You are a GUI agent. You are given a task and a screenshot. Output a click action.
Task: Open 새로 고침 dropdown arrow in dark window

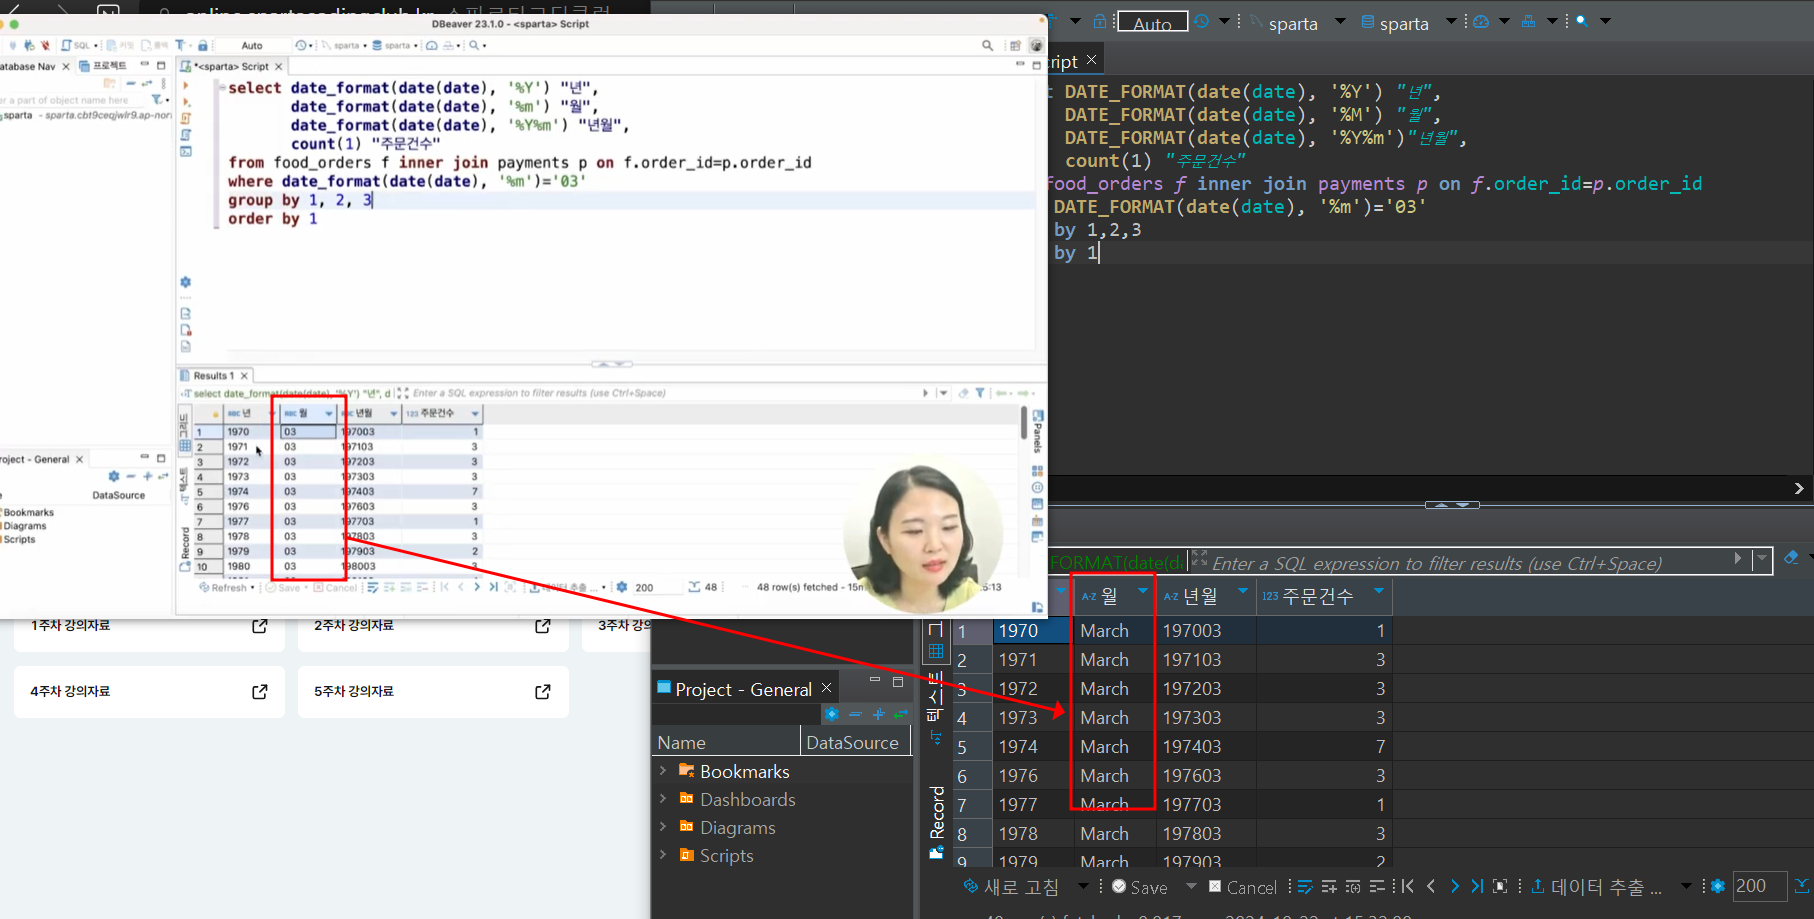tap(1083, 886)
